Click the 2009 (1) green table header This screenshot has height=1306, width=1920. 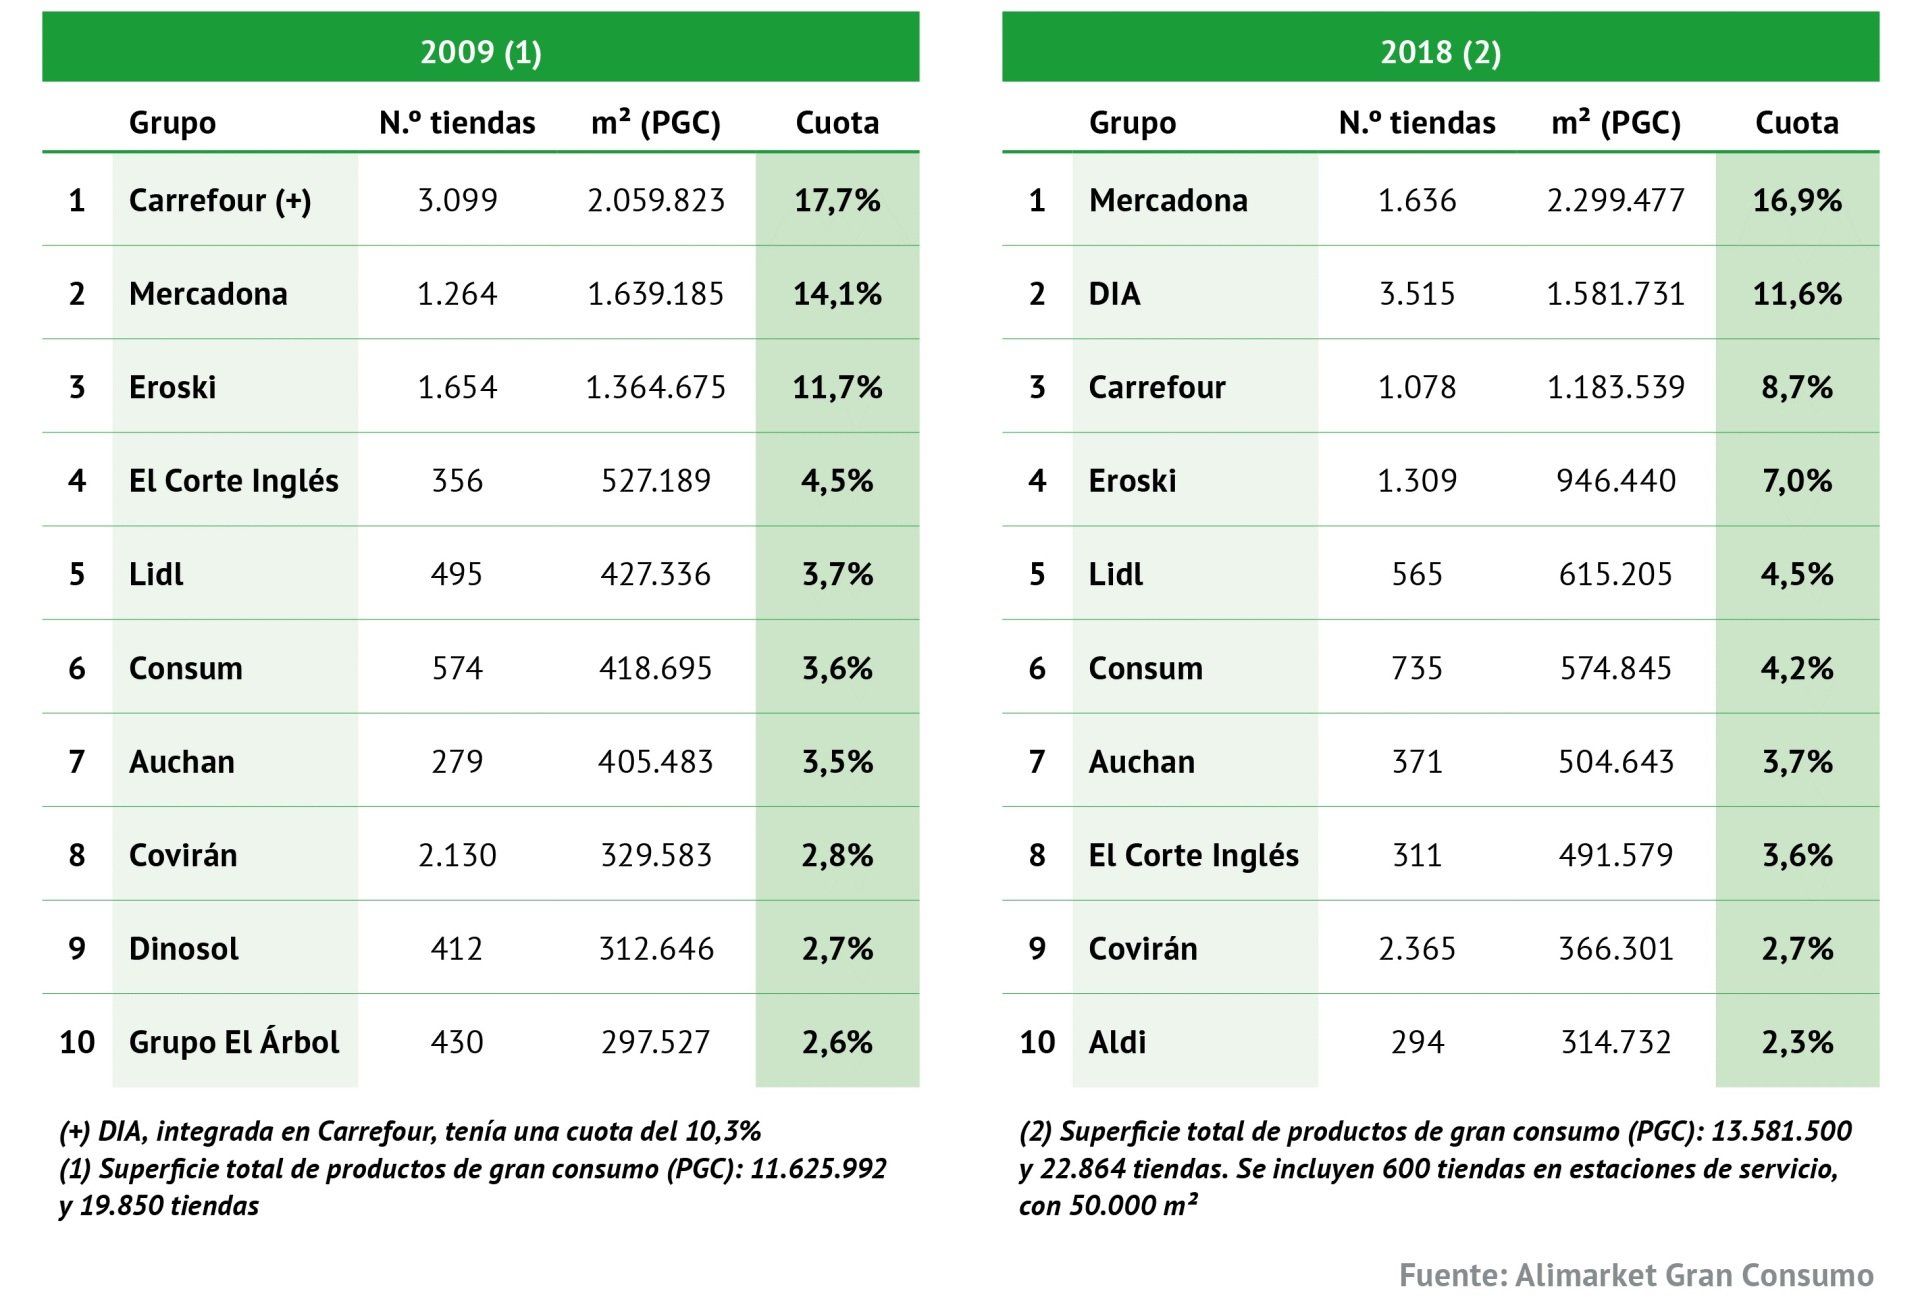[x=480, y=50]
